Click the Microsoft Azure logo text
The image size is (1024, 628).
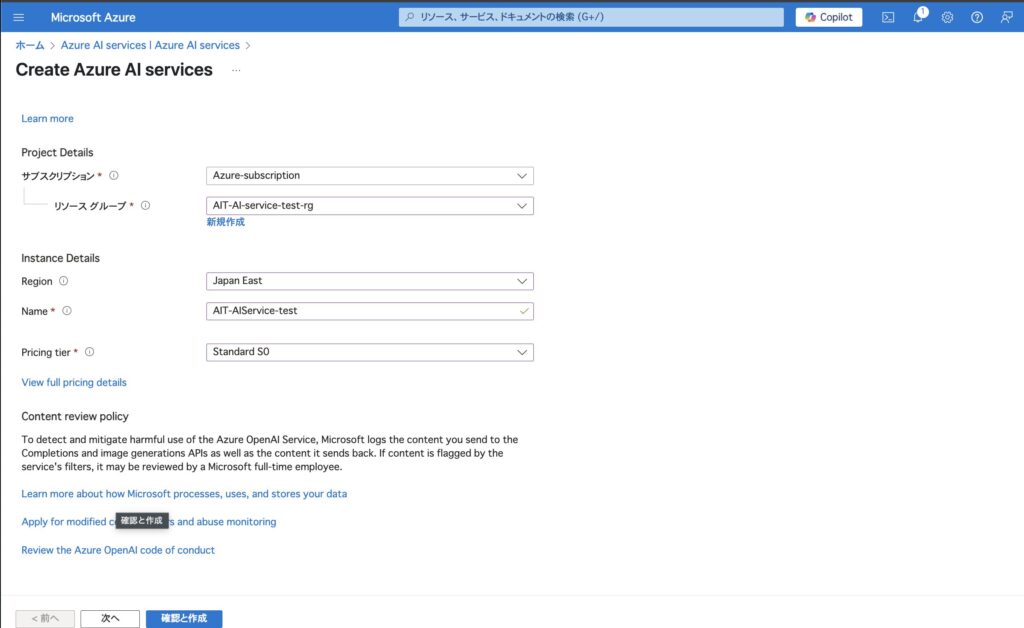93,18
